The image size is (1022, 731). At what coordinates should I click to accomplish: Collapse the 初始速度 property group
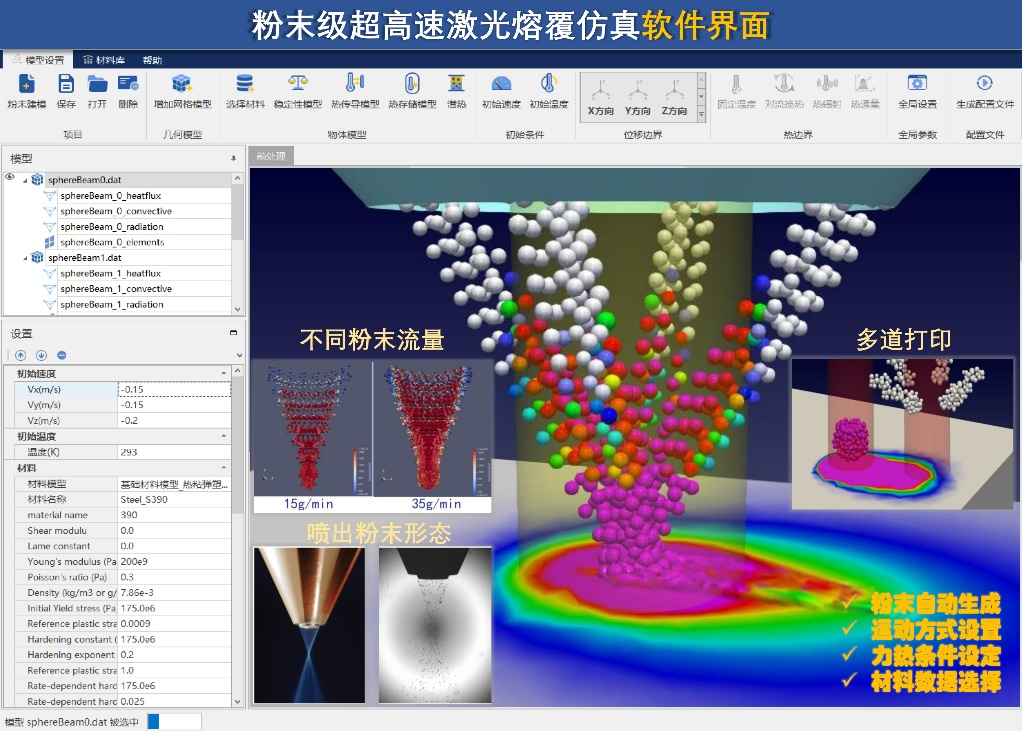click(224, 373)
